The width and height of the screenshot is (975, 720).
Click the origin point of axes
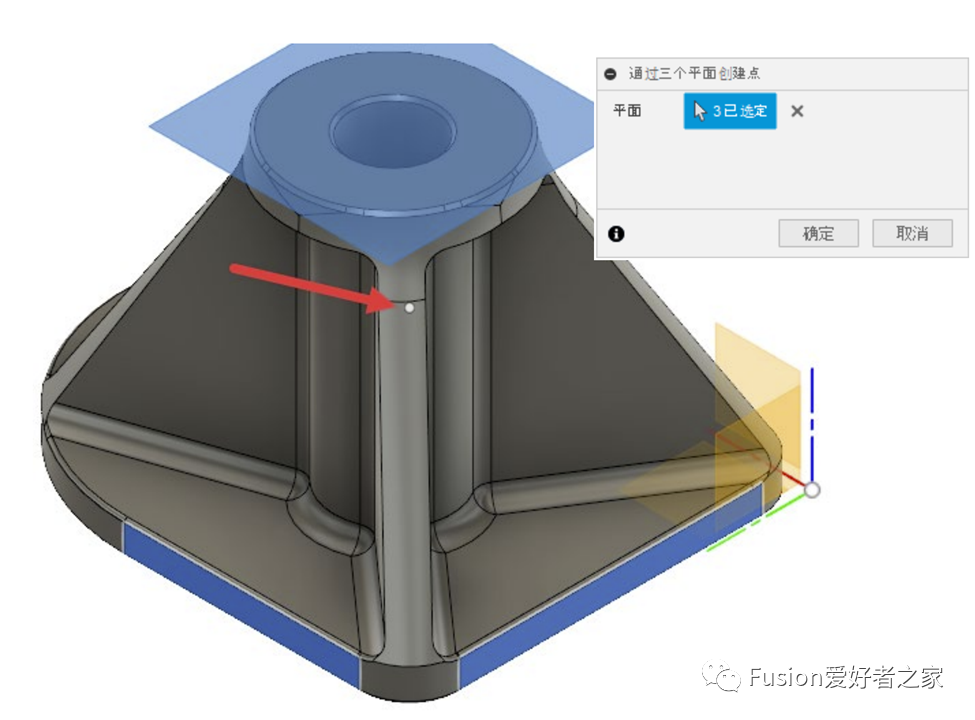[x=811, y=490]
